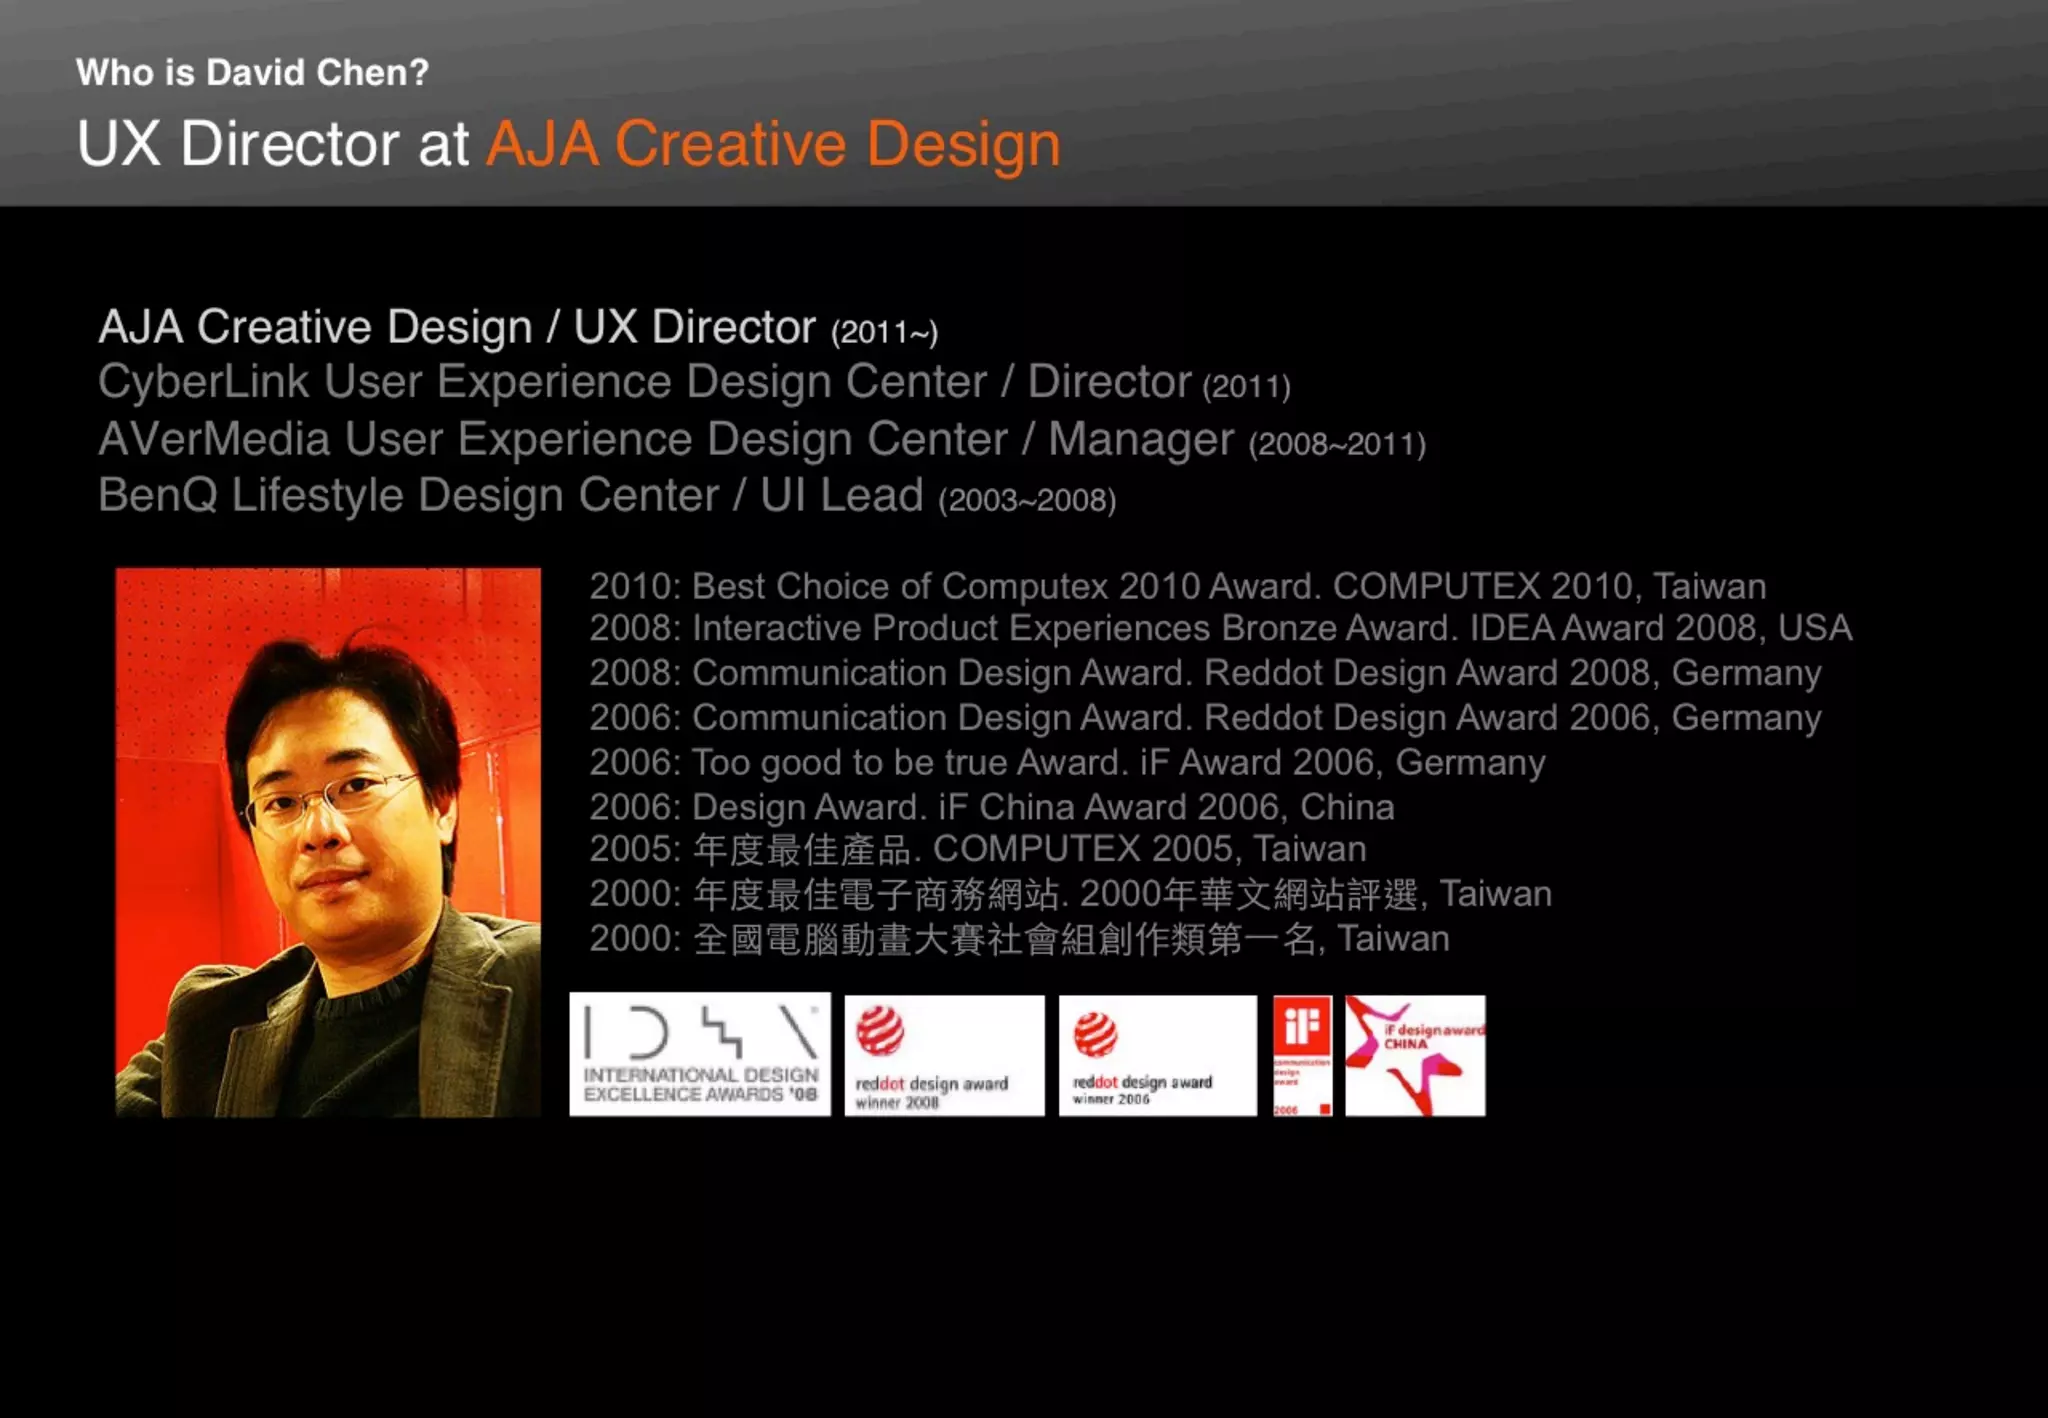Click the IDEA International Design Excellence Awards logo
This screenshot has width=2048, height=1418.
click(699, 1055)
